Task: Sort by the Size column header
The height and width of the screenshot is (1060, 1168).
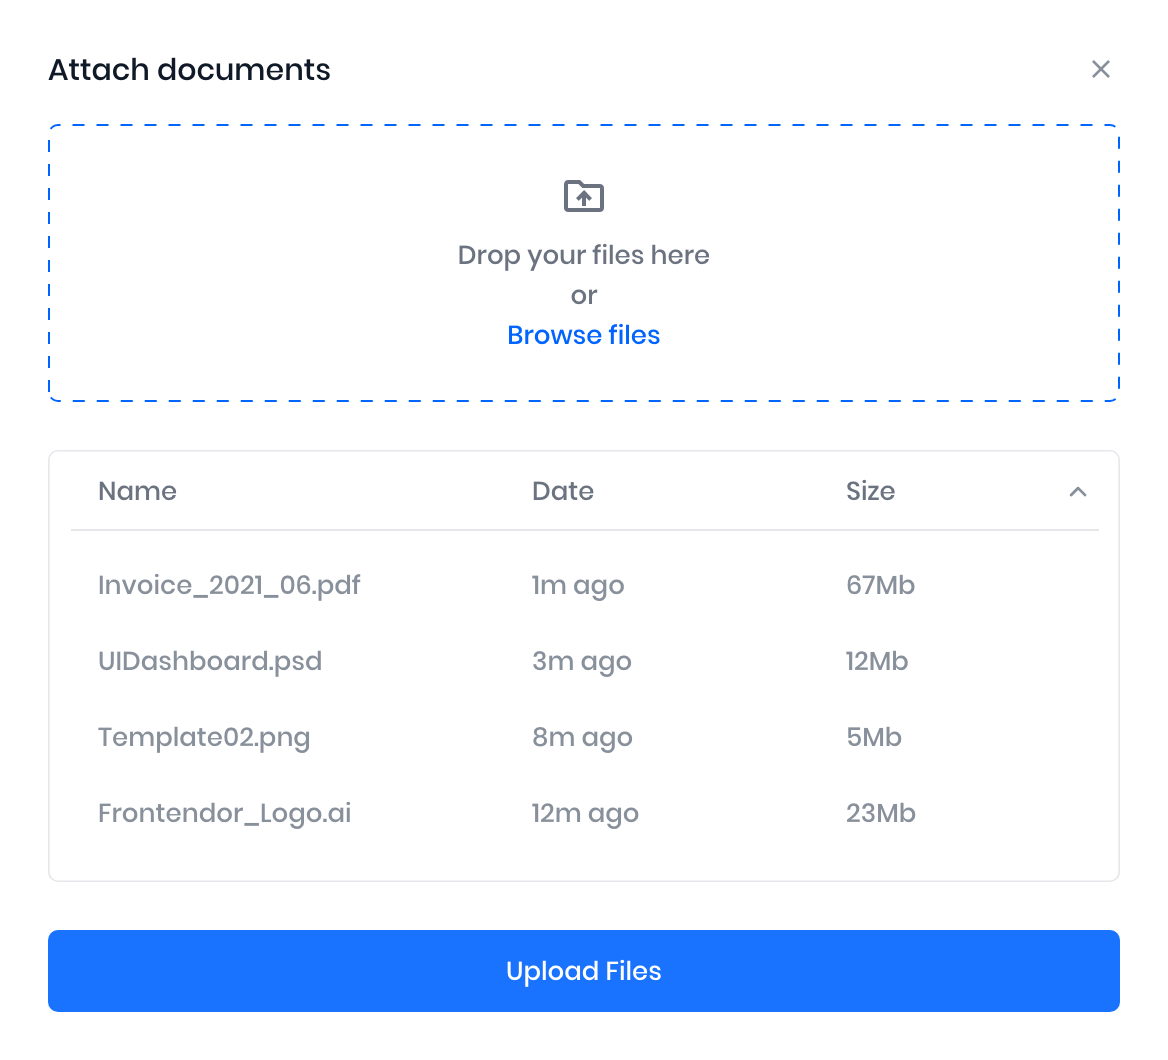Action: tap(870, 491)
